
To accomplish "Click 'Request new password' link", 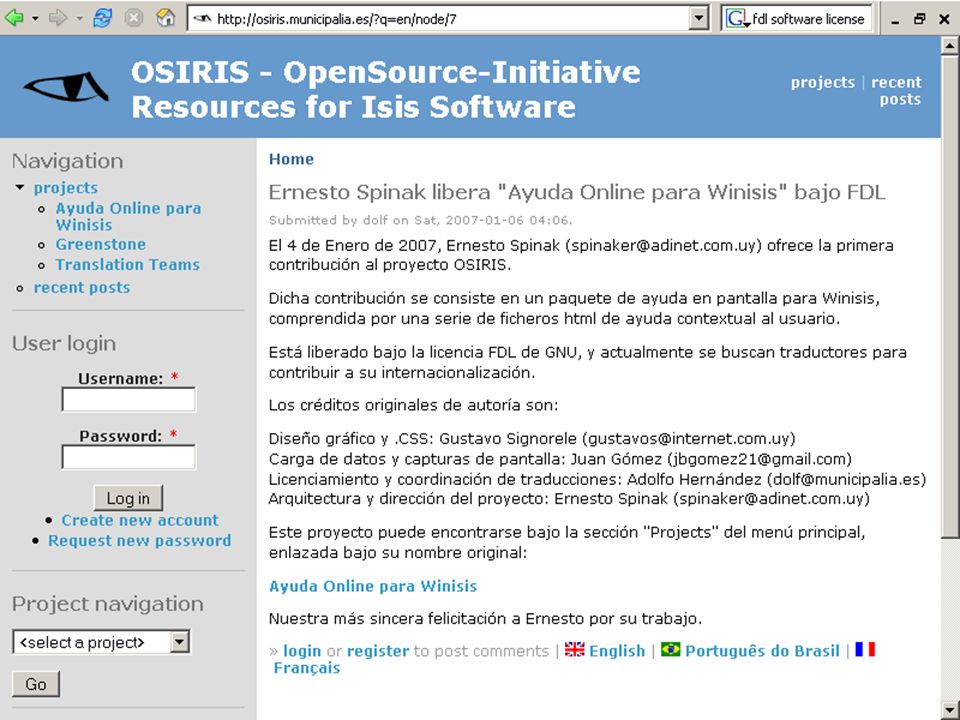I will pos(140,541).
